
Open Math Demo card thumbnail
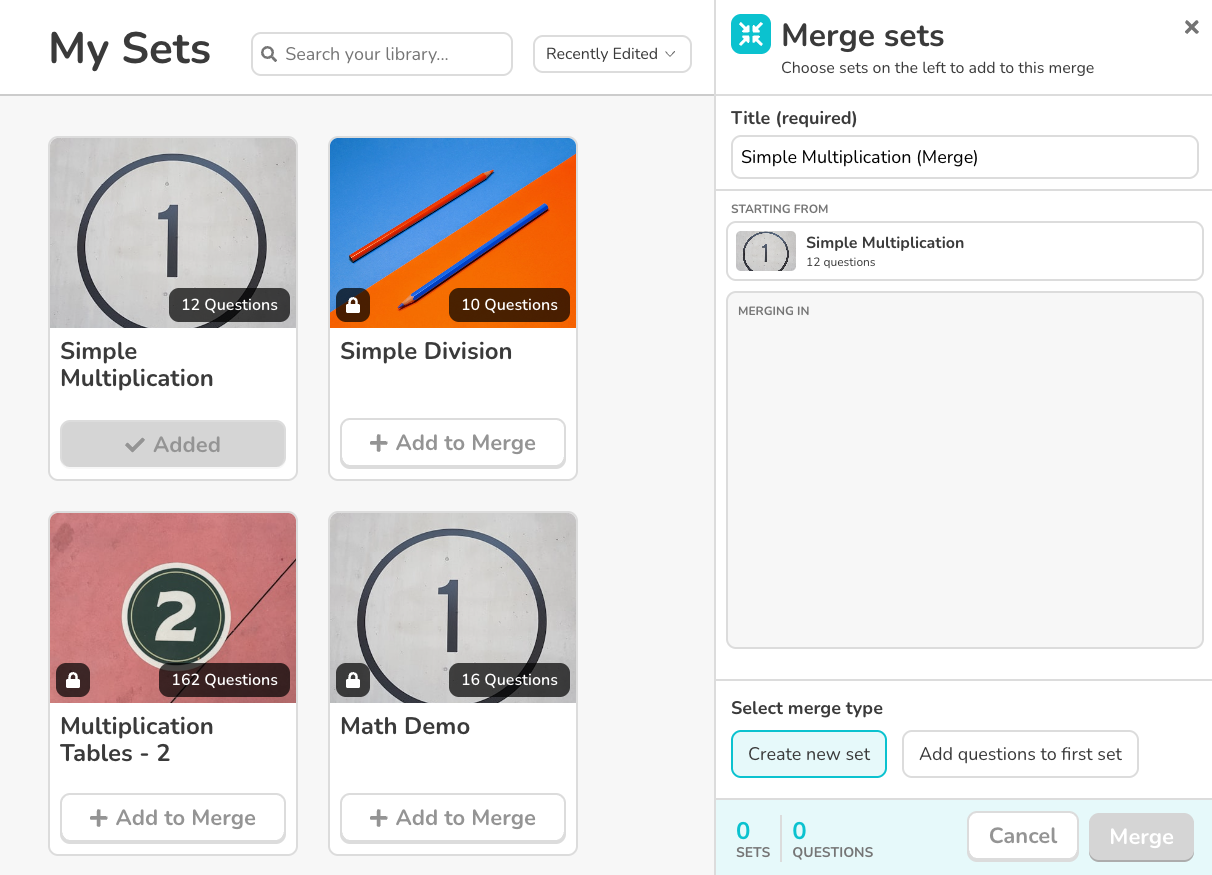(453, 608)
